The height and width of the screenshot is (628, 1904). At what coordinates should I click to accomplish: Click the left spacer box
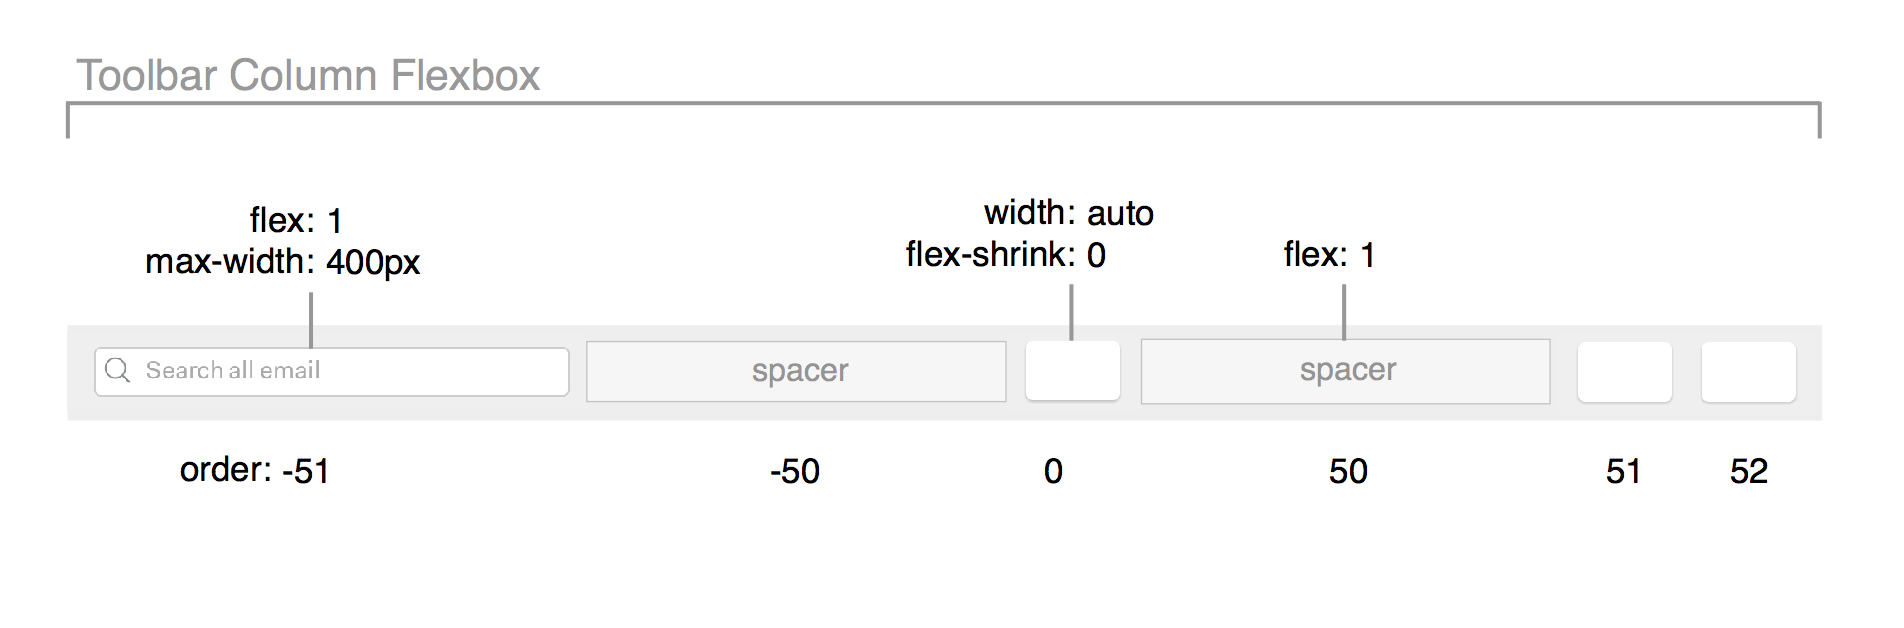(796, 372)
